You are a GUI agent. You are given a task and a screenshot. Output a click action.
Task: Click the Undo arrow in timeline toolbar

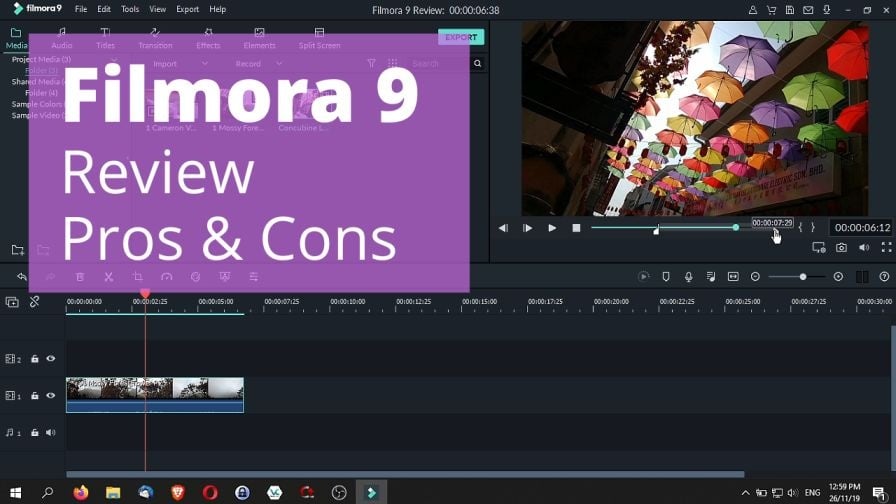point(22,277)
